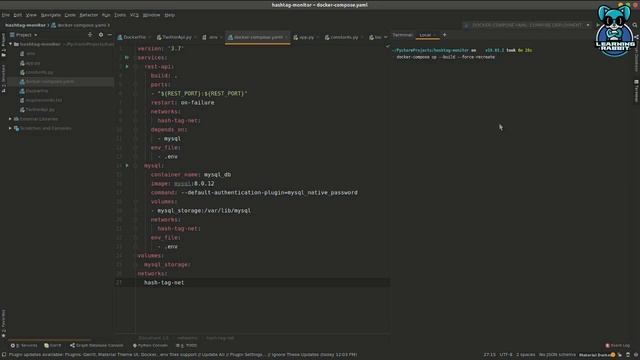Click the No JSON schema status entry
Image resolution: width=640 pixels, height=360 pixels.
point(557,355)
